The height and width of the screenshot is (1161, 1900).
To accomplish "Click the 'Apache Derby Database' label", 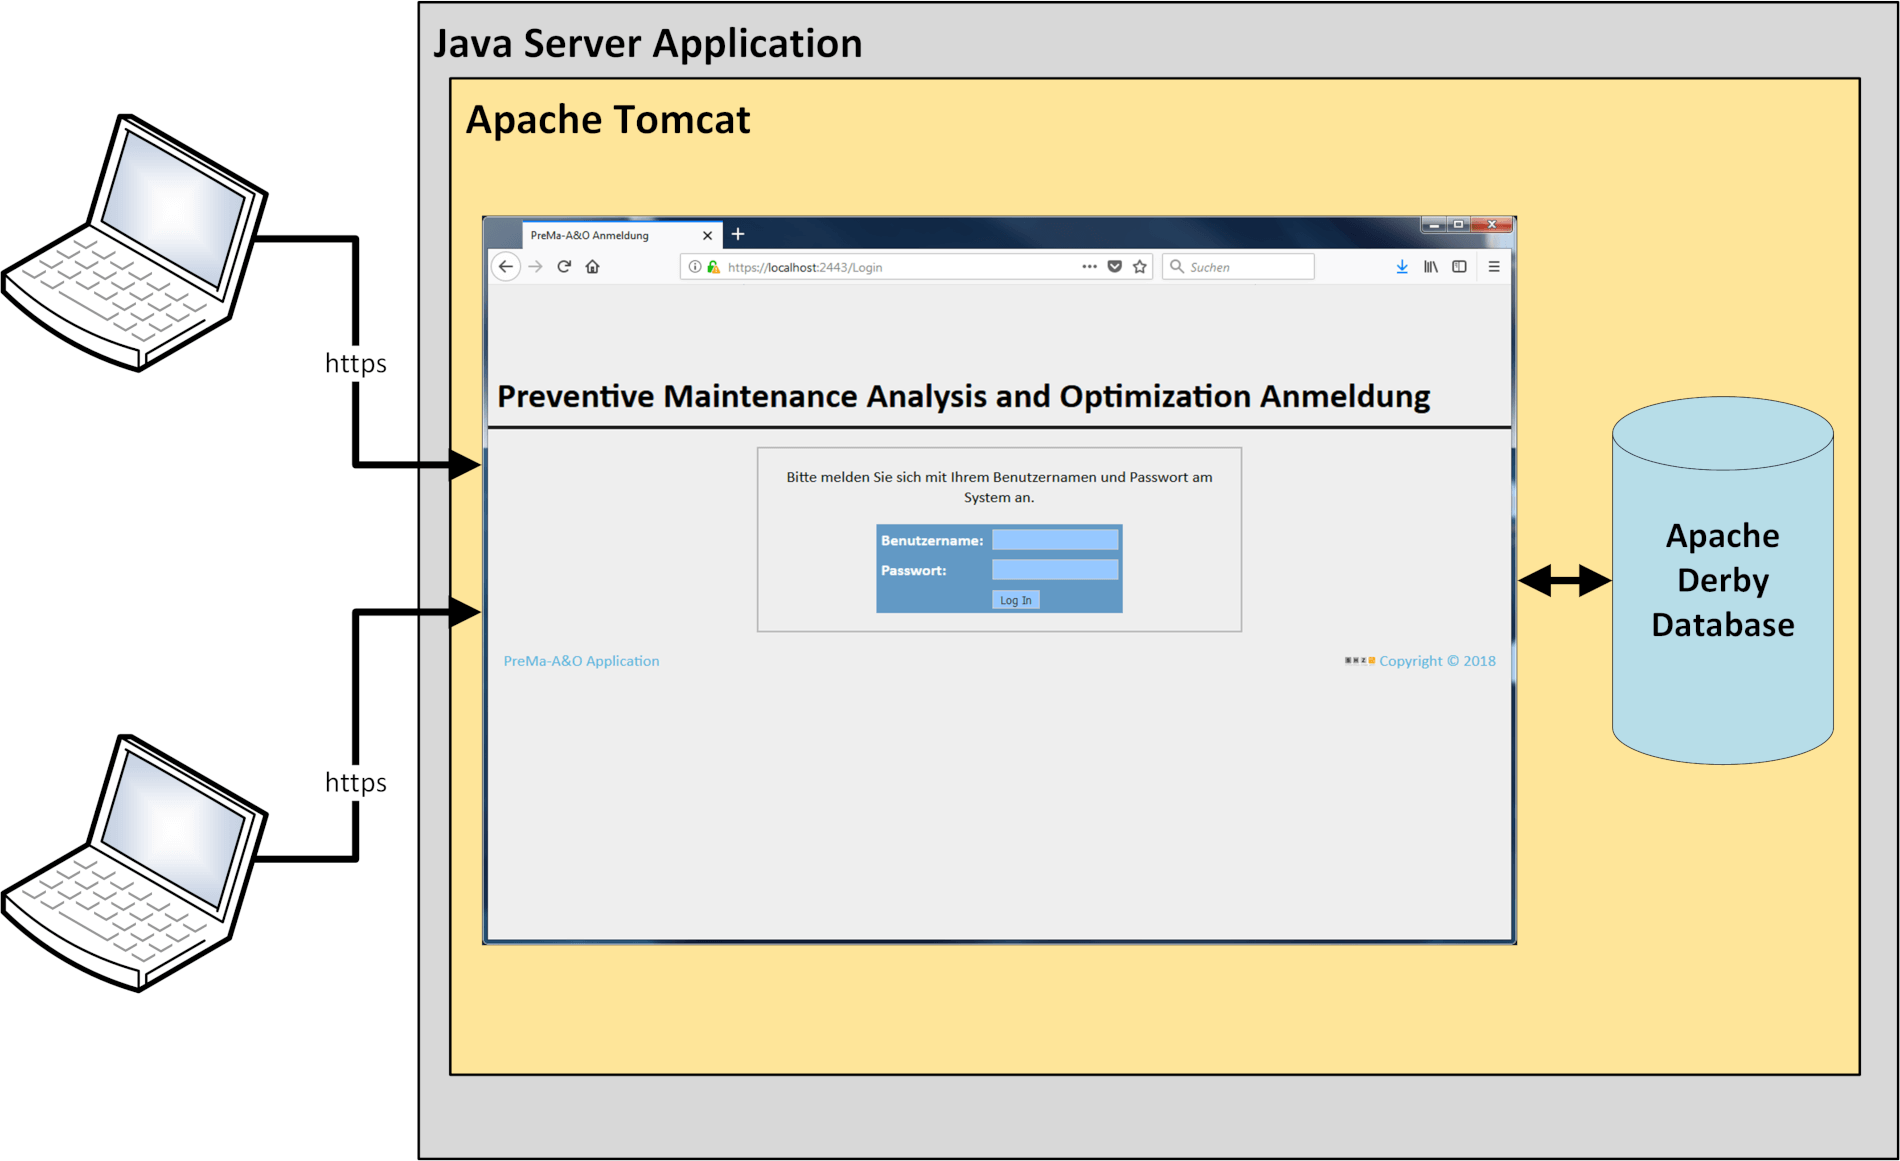I will point(1723,580).
